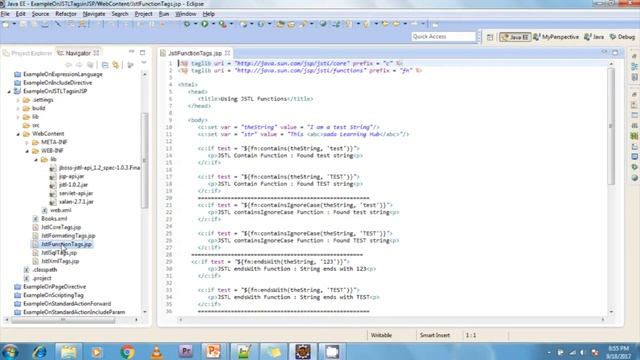640x360 pixels.
Task: Open Adobe Premiere from the taskbar
Action: pos(186,352)
